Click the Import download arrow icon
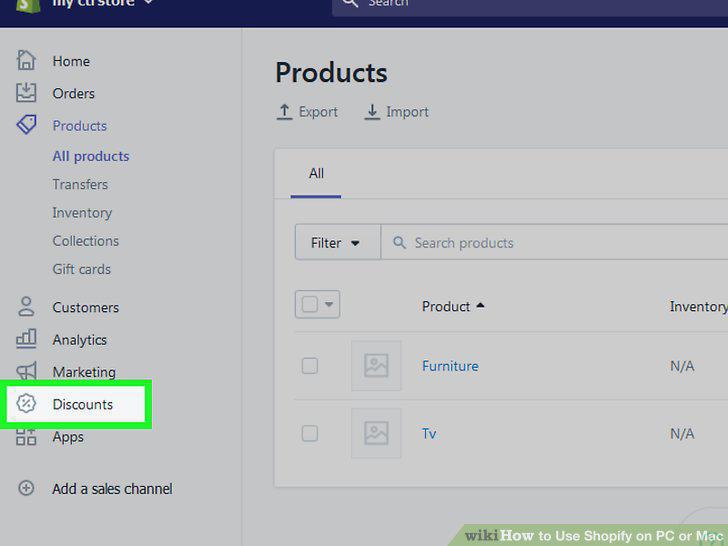The width and height of the screenshot is (728, 546). coord(372,112)
